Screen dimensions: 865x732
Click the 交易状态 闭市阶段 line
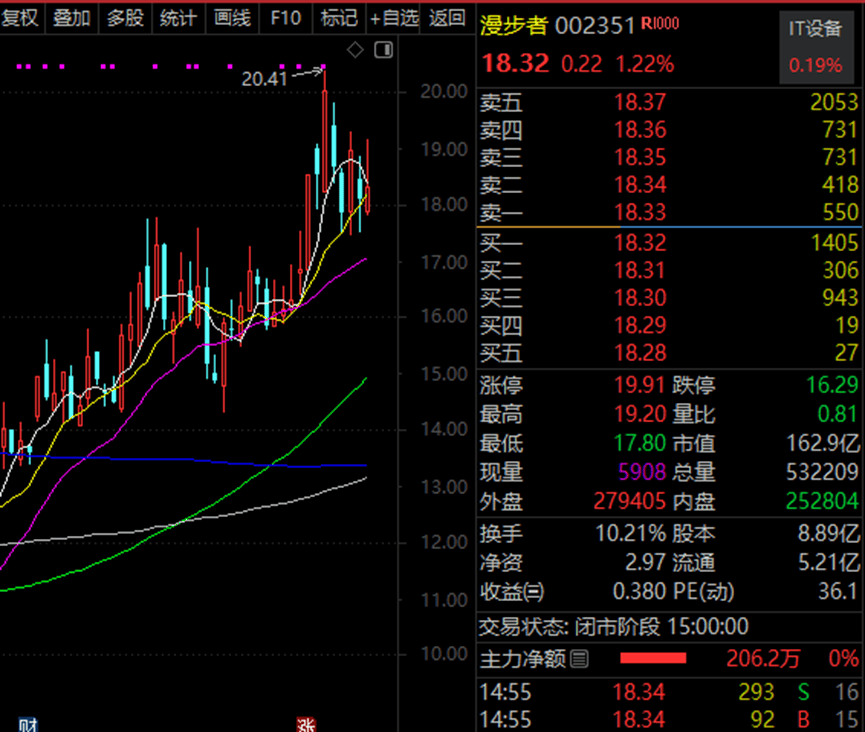tap(613, 627)
